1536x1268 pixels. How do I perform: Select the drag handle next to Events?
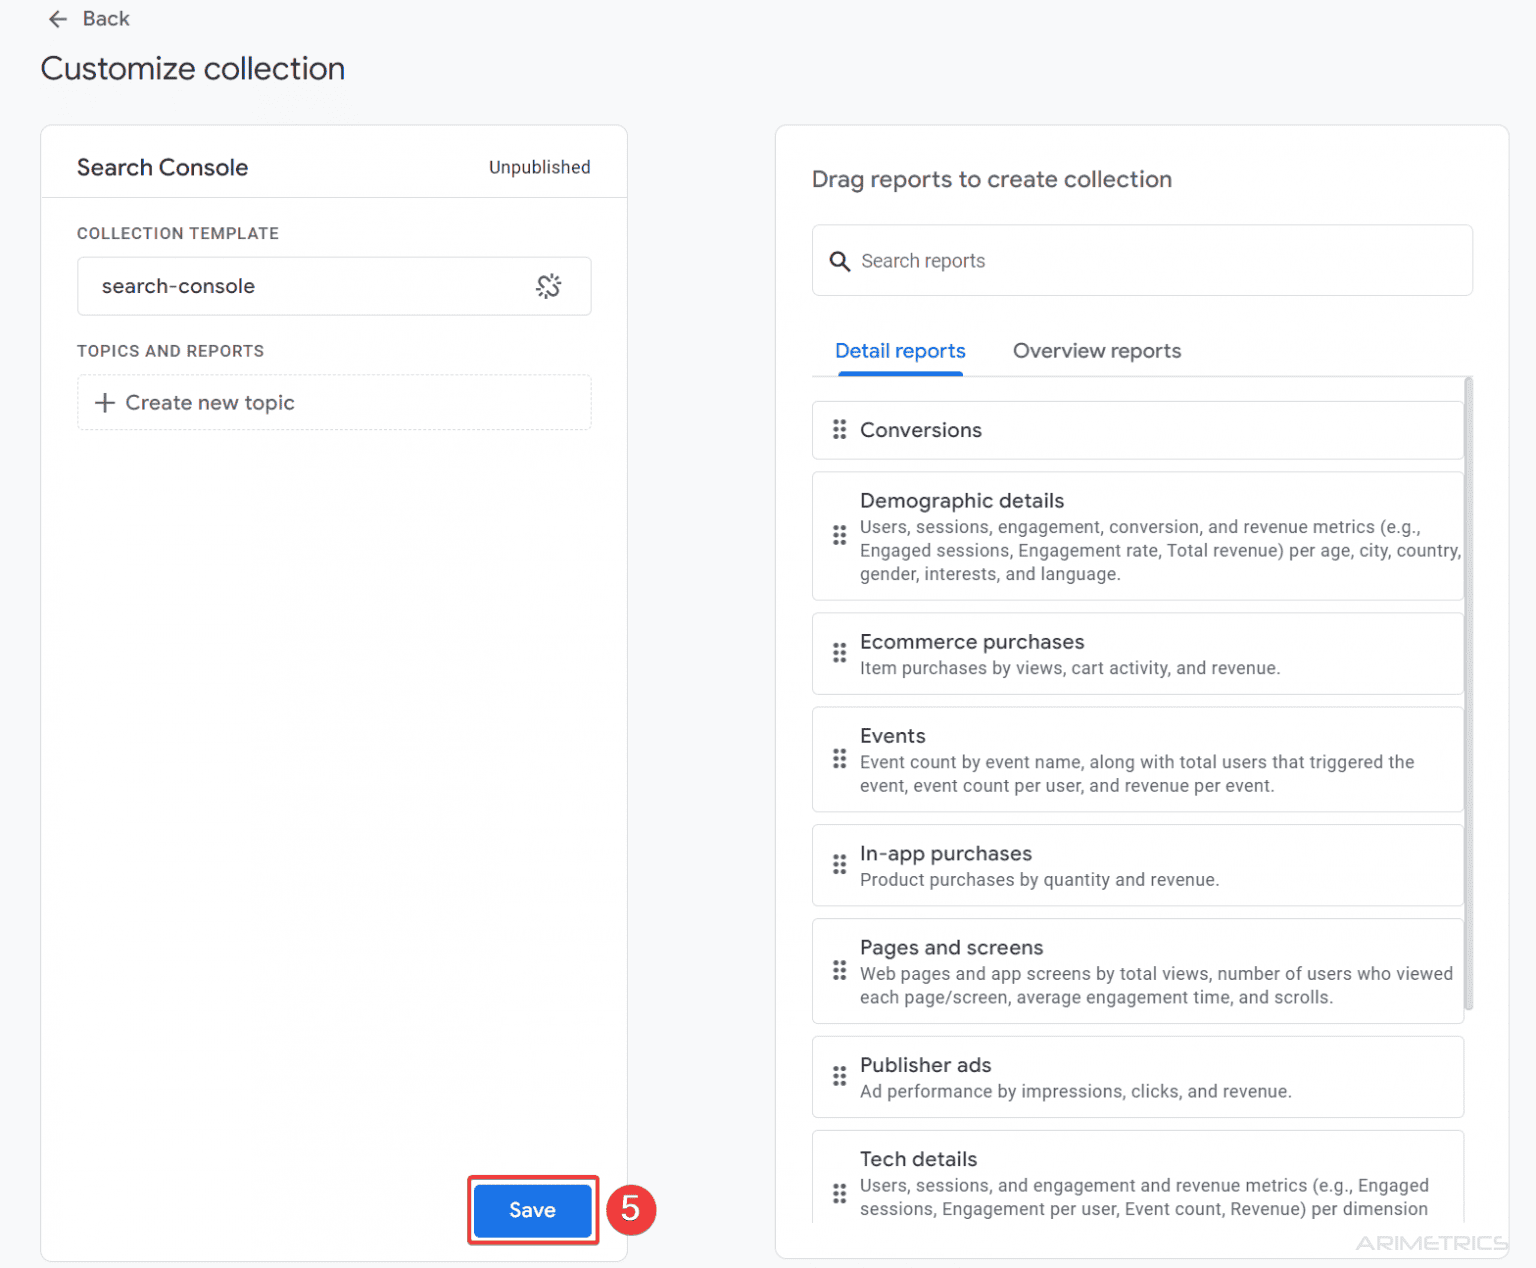840,760
